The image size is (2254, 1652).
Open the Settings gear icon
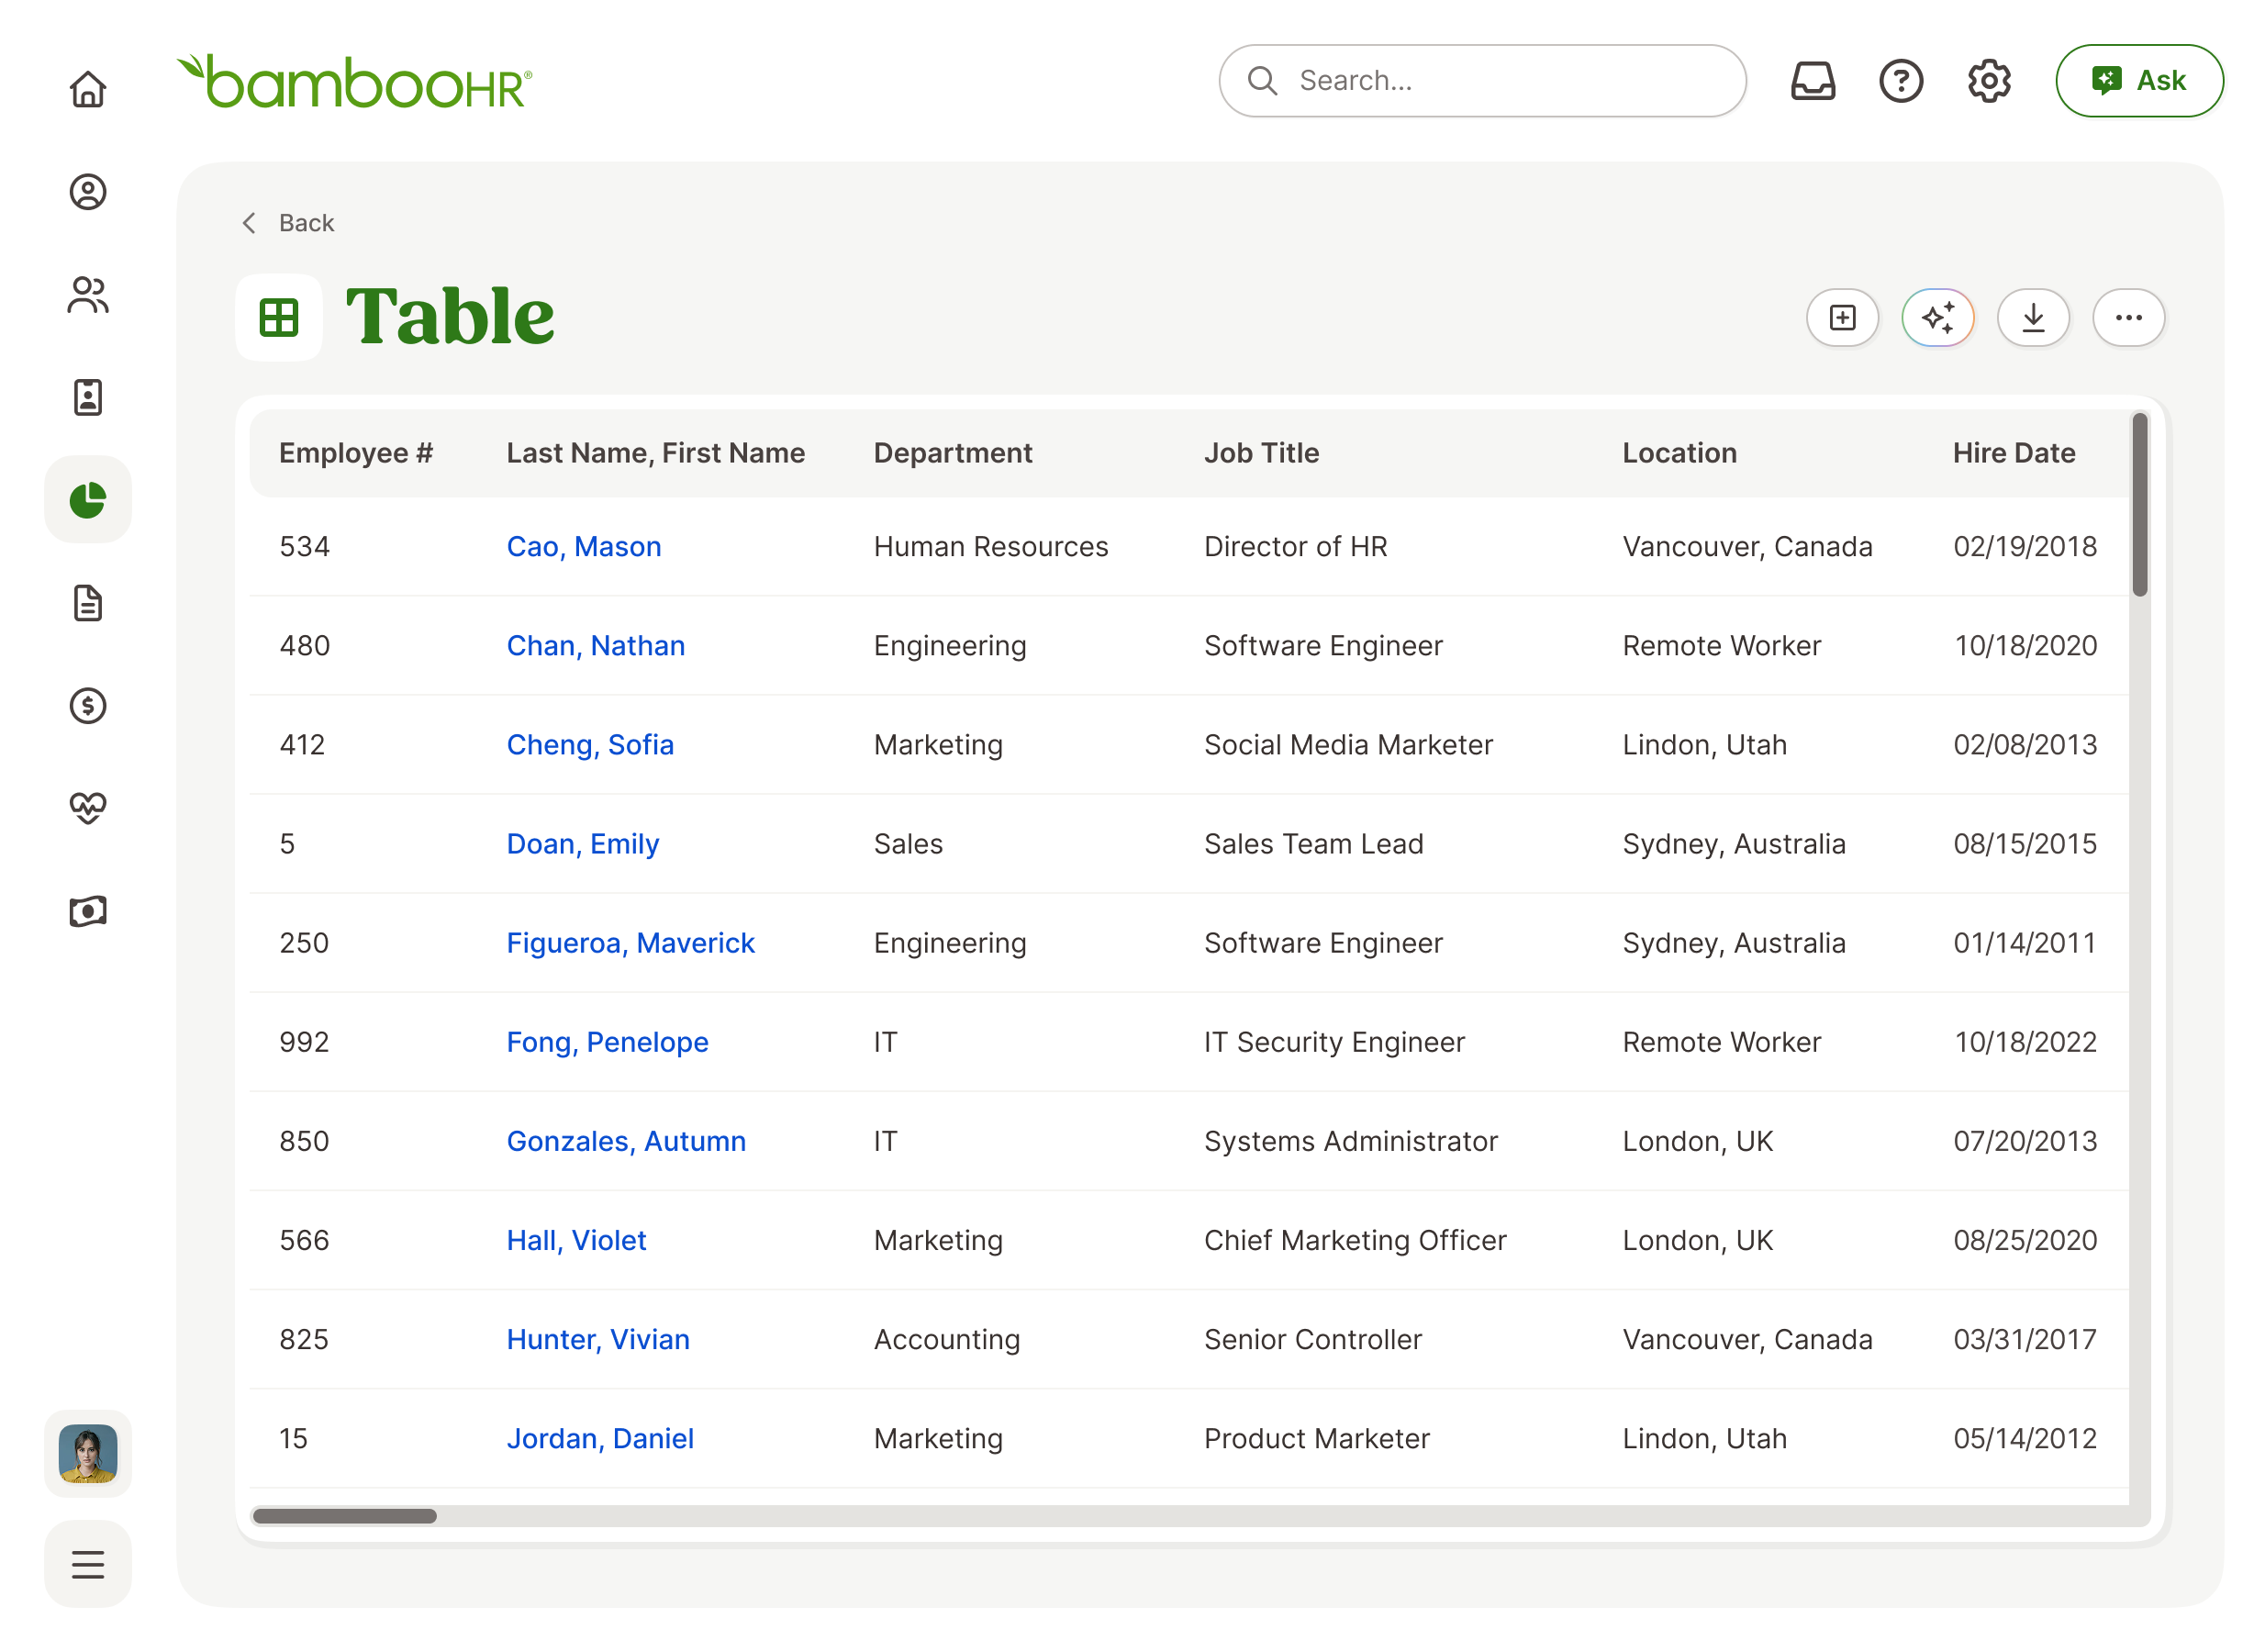1988,81
